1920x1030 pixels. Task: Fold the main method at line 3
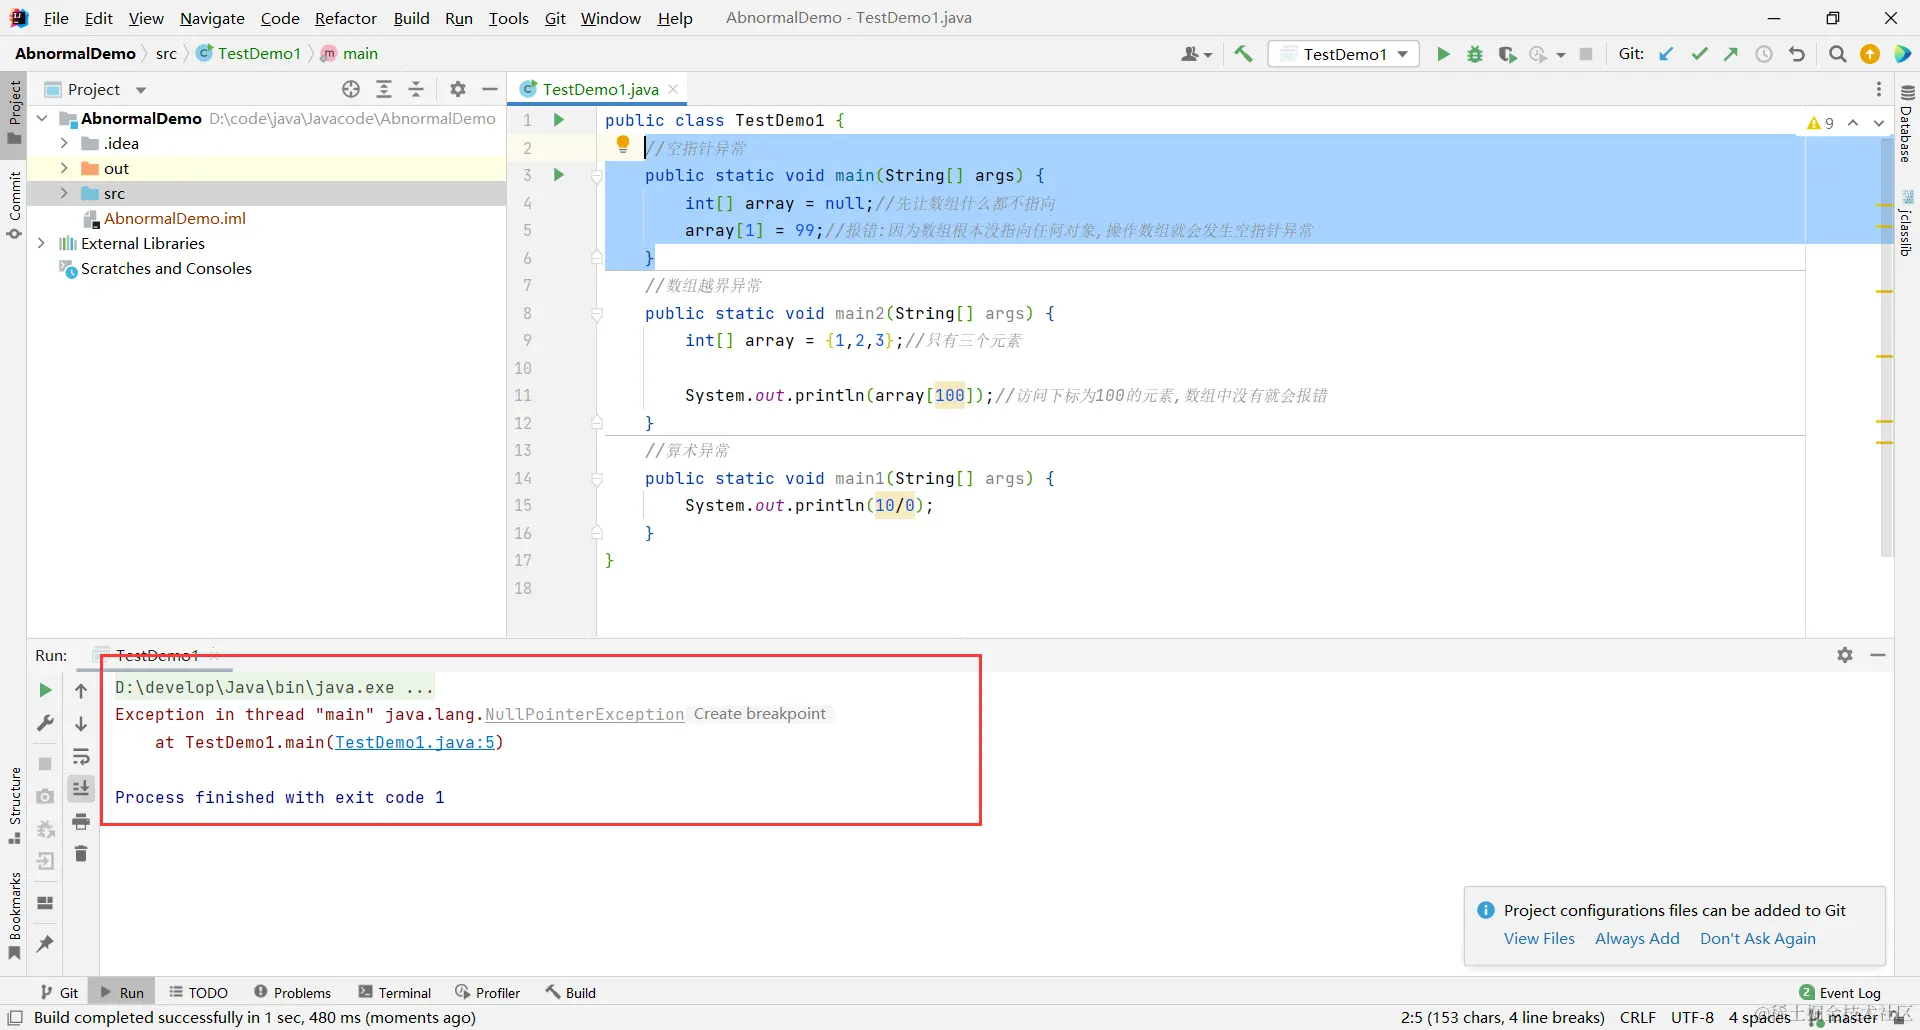coord(597,176)
